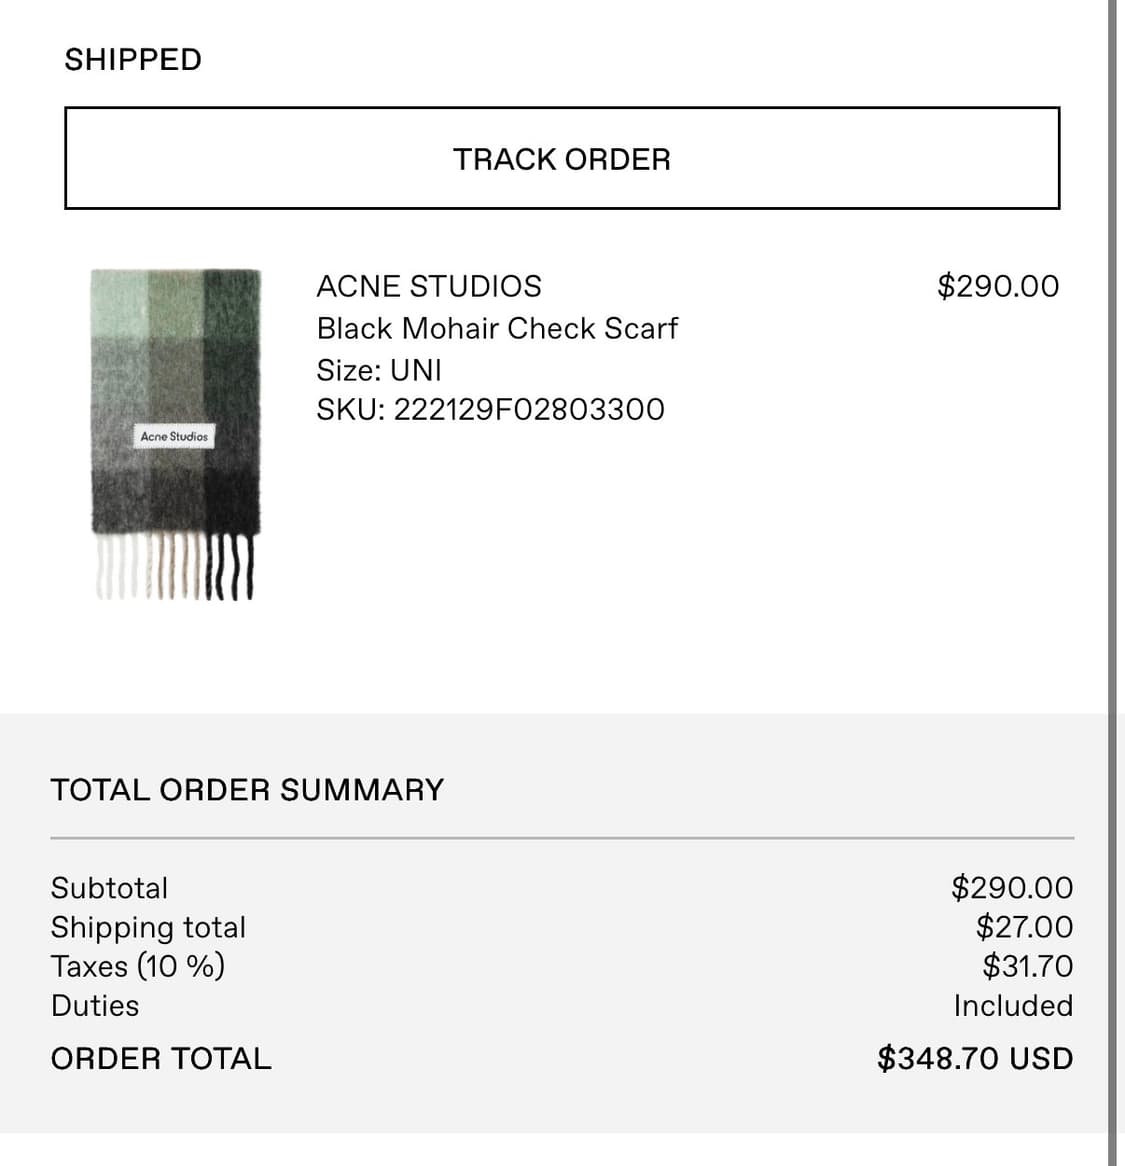Select the Duties label
Viewport: 1125px width, 1166px height.
pos(95,1006)
